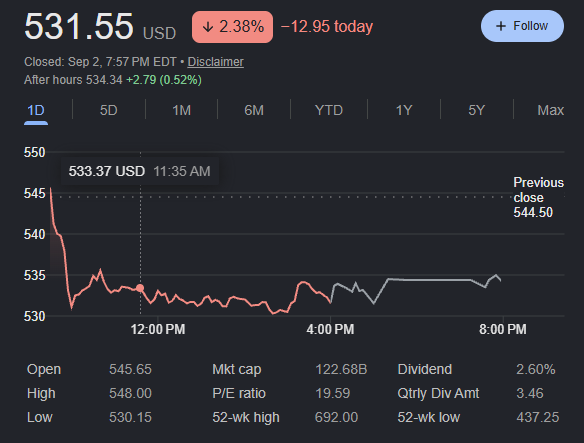Click the Previous close 544.50 label
This screenshot has height=443, width=584.
(x=539, y=197)
